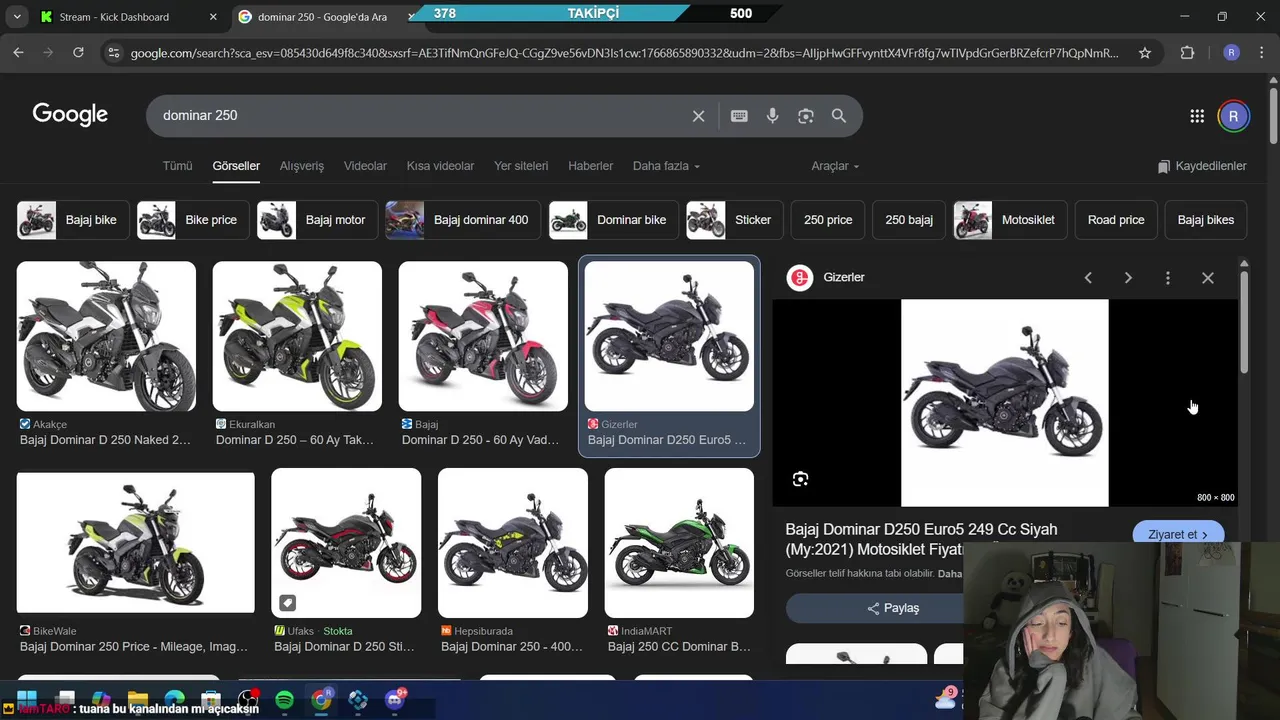Switch to the Yer siteleri tab
Image resolution: width=1280 pixels, height=720 pixels.
pos(521,166)
